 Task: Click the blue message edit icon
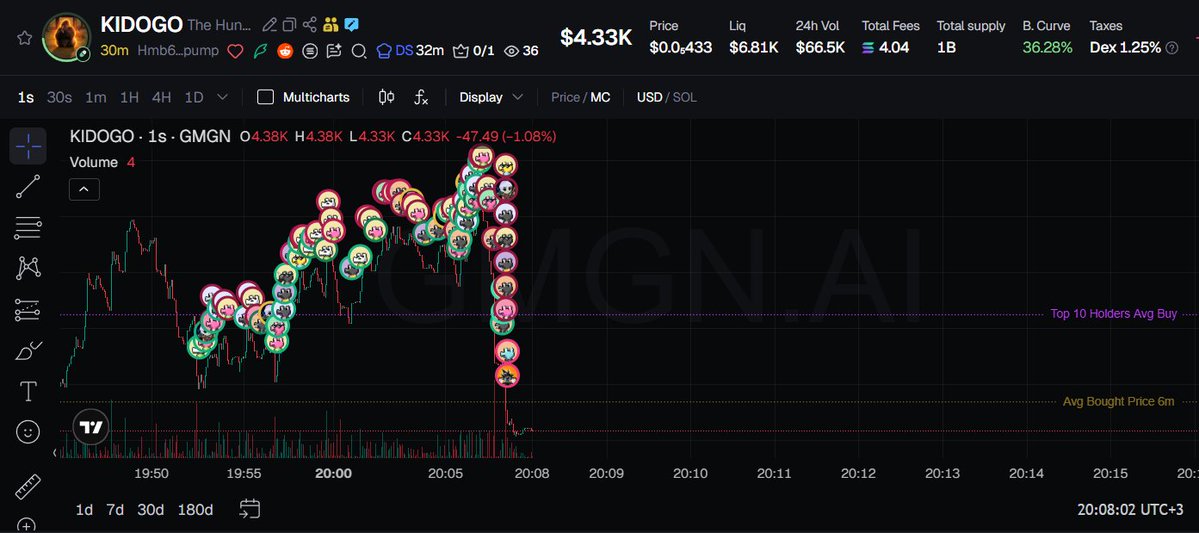(x=351, y=24)
